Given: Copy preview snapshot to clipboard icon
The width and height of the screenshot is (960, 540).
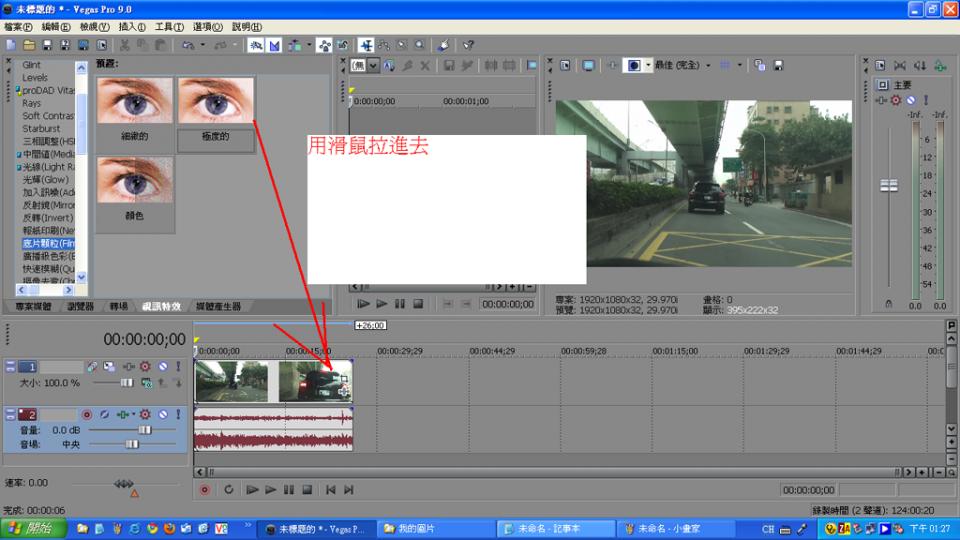Looking at the screenshot, I should tap(759, 65).
